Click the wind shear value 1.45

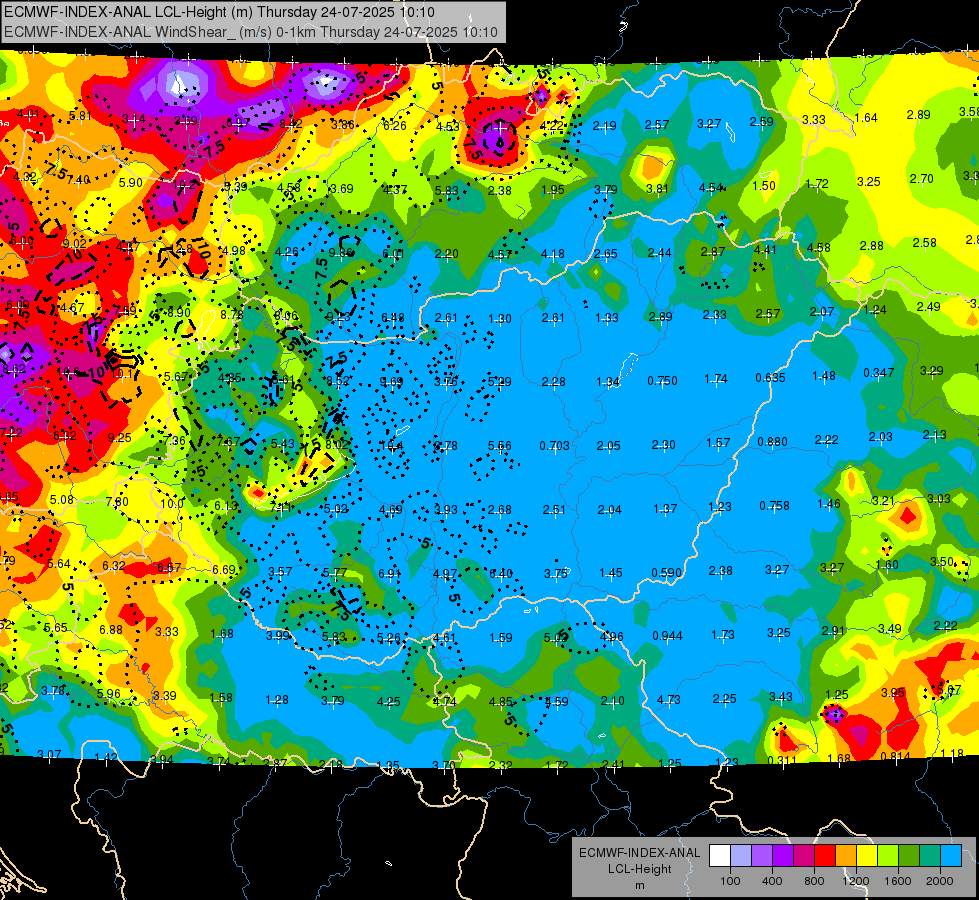611,573
